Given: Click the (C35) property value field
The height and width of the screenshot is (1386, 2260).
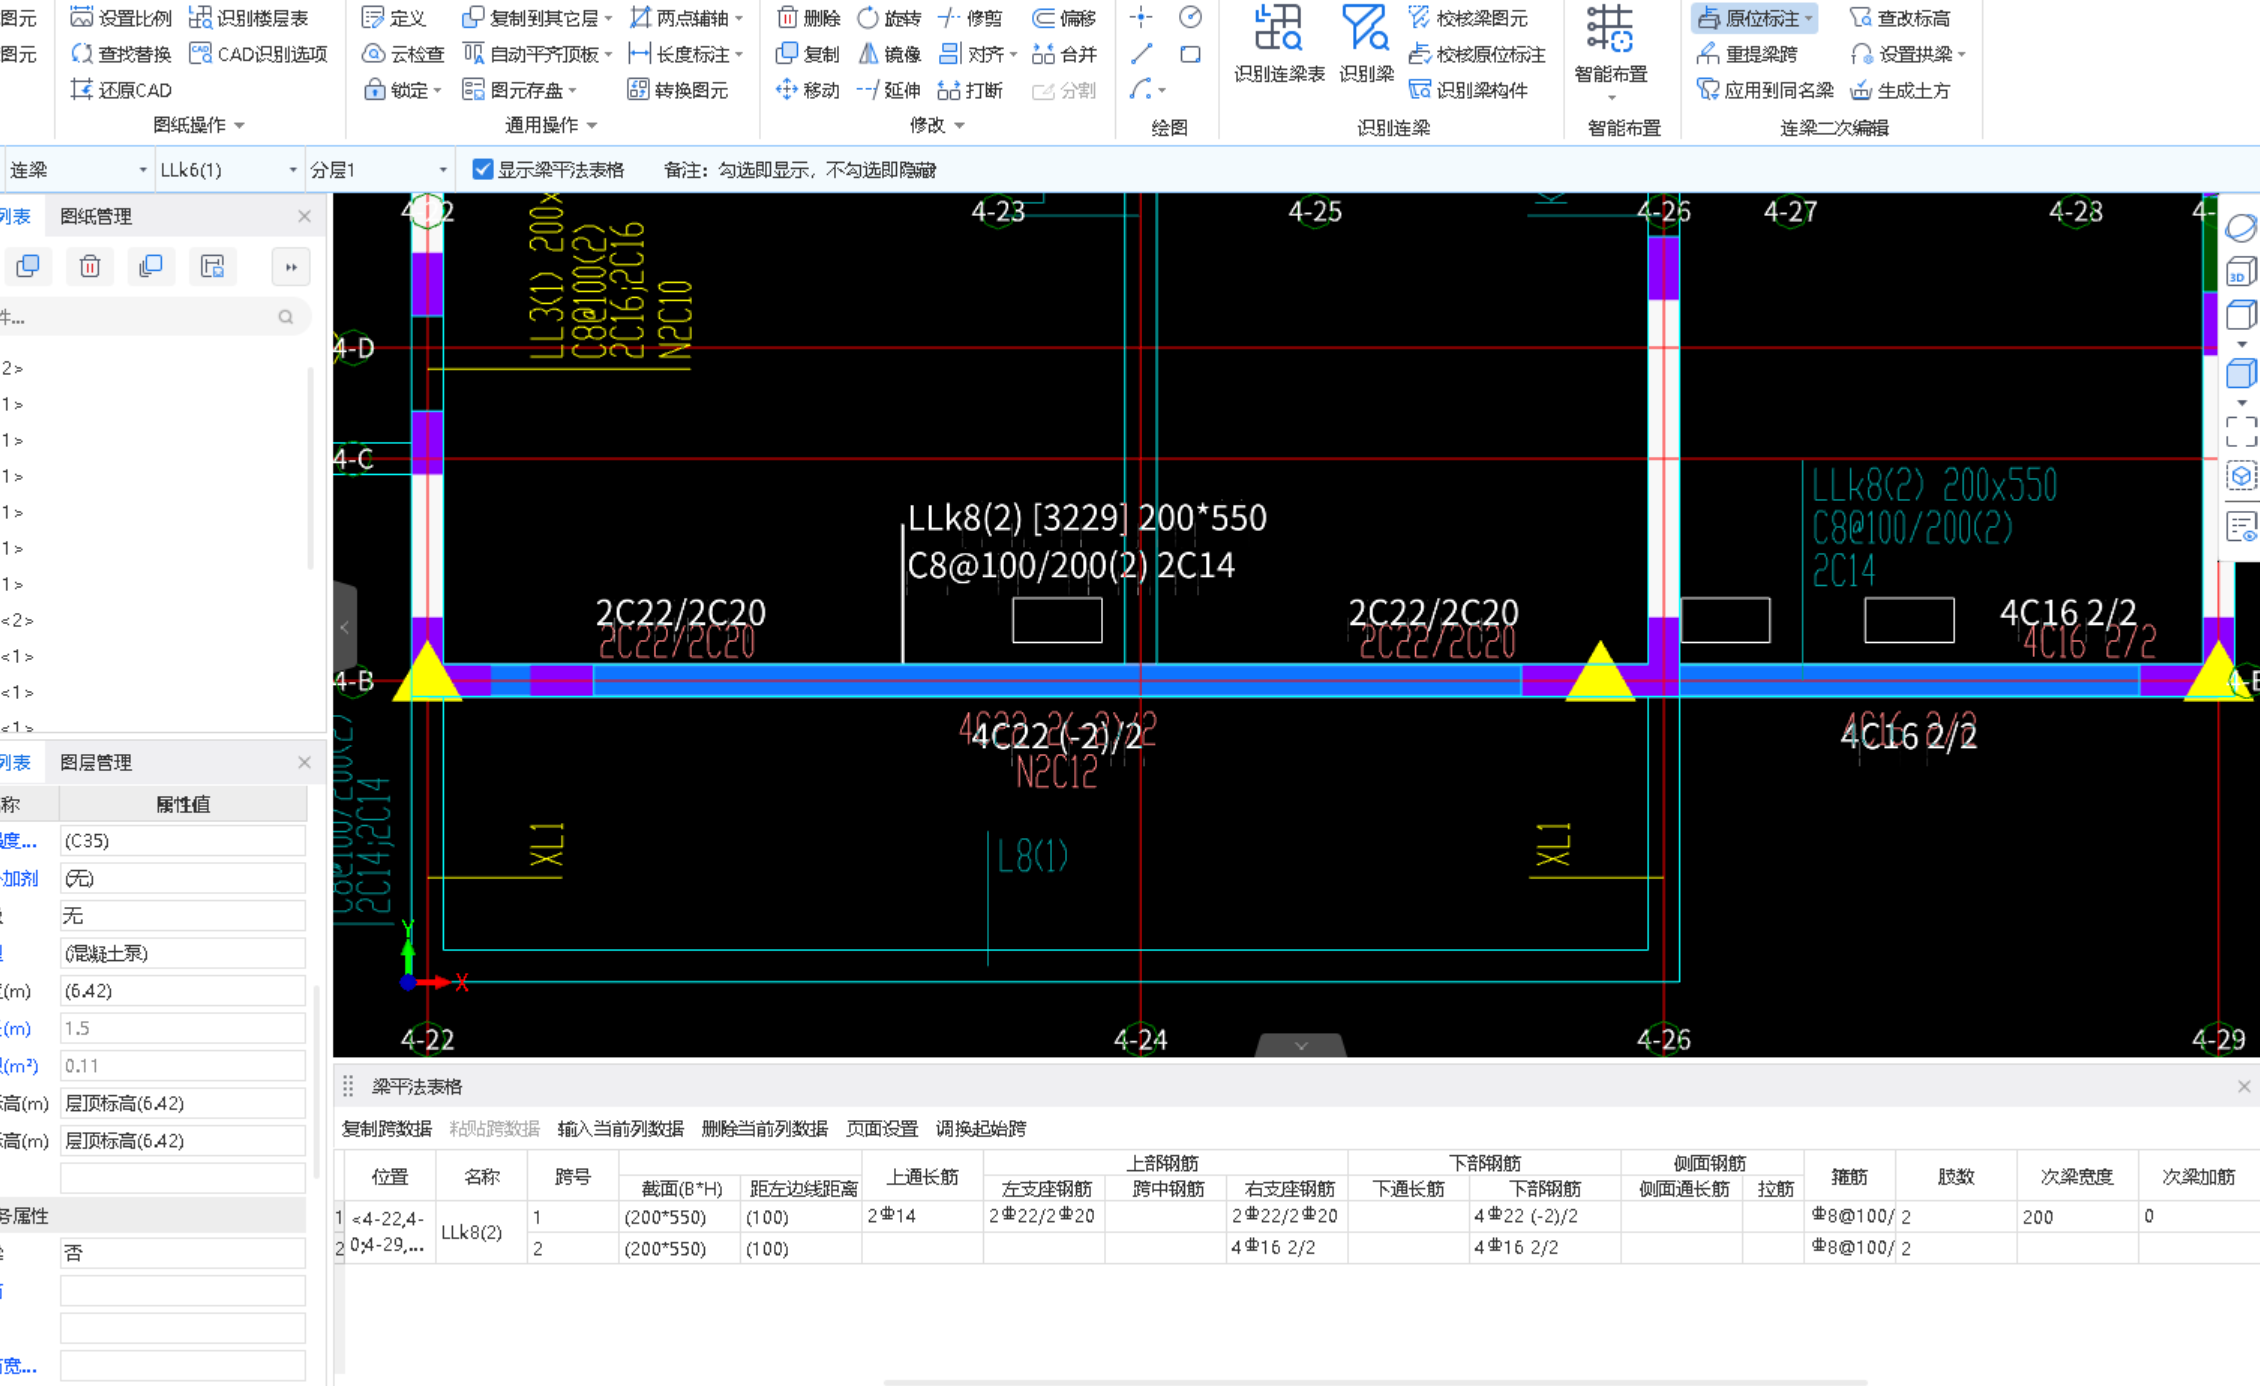Looking at the screenshot, I should coord(182,840).
